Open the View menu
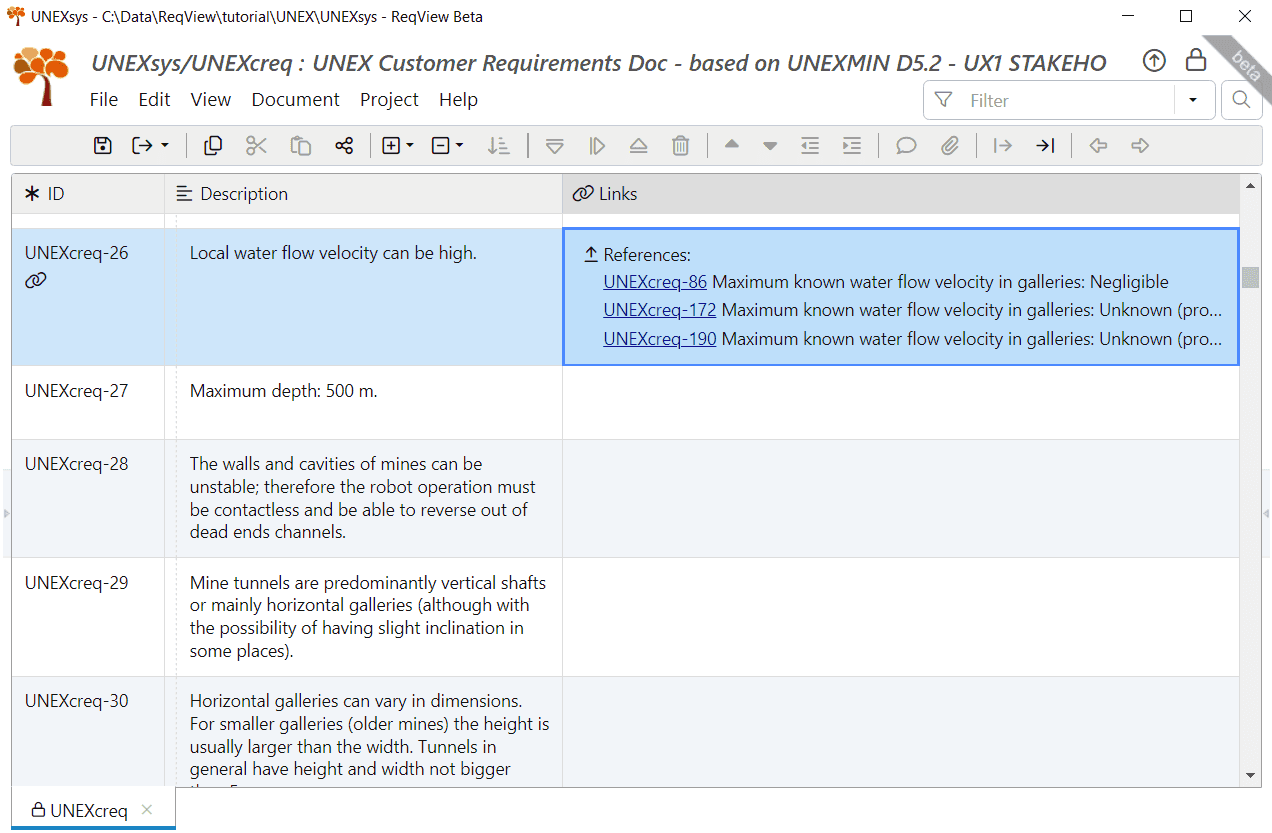The height and width of the screenshot is (833, 1272). (211, 100)
